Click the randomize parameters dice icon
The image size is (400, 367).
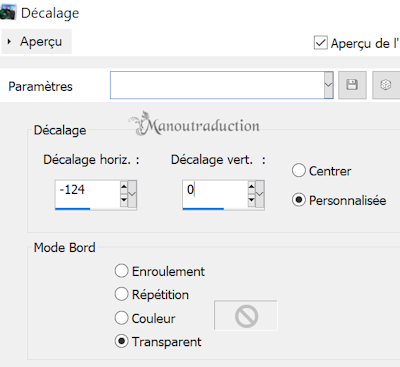click(x=386, y=85)
